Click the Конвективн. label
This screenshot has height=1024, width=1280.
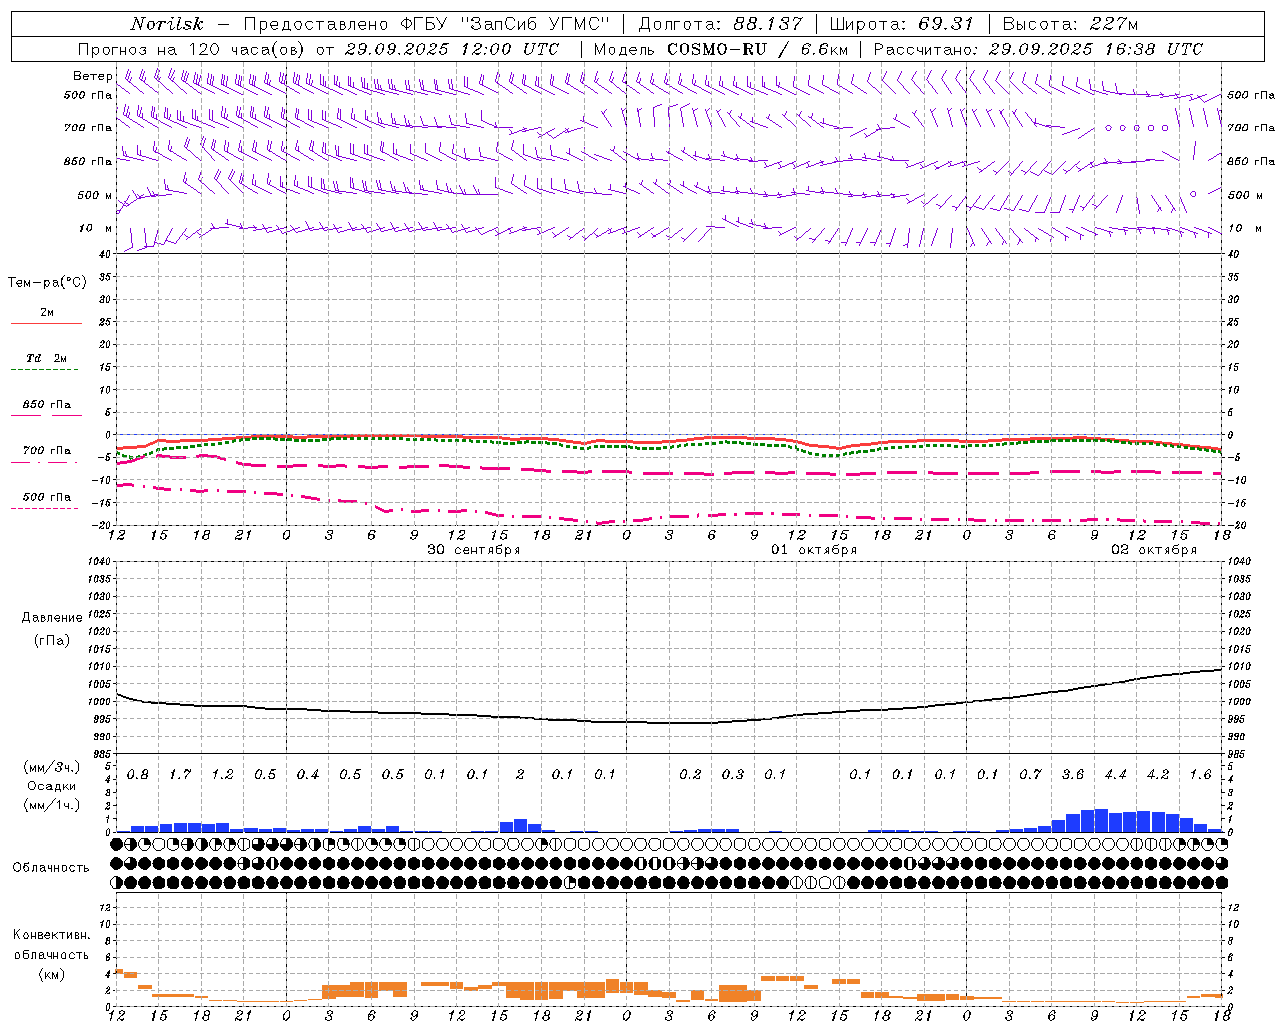[x=51, y=935]
